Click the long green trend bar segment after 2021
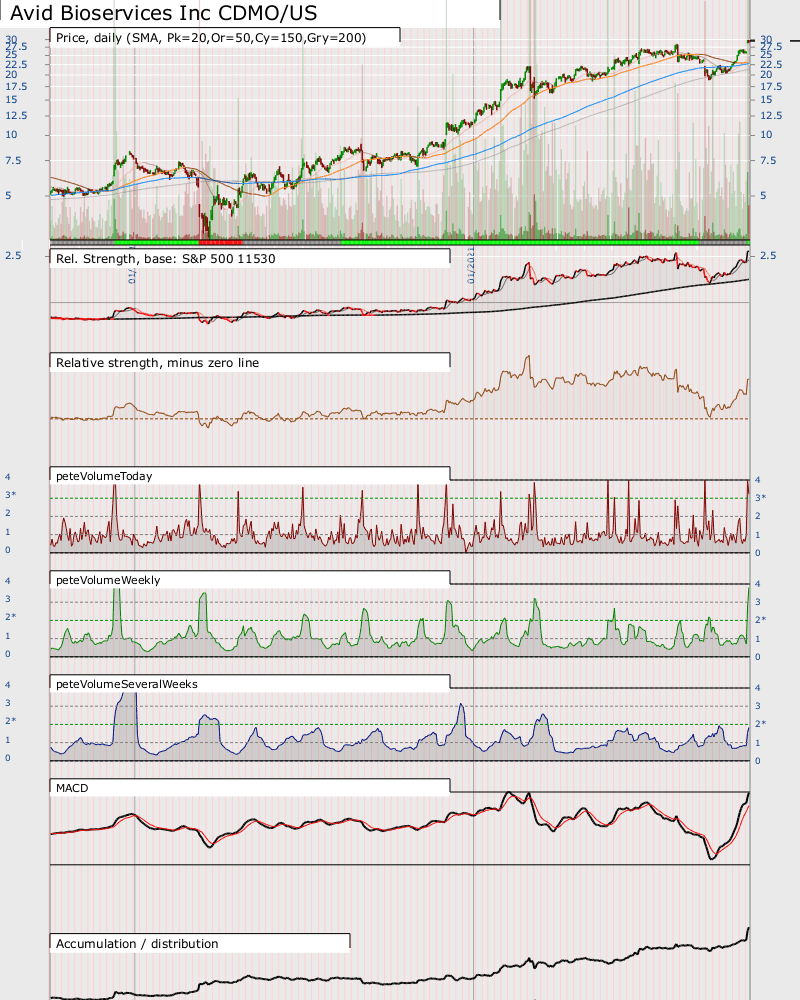This screenshot has width=800, height=1000. 519,242
